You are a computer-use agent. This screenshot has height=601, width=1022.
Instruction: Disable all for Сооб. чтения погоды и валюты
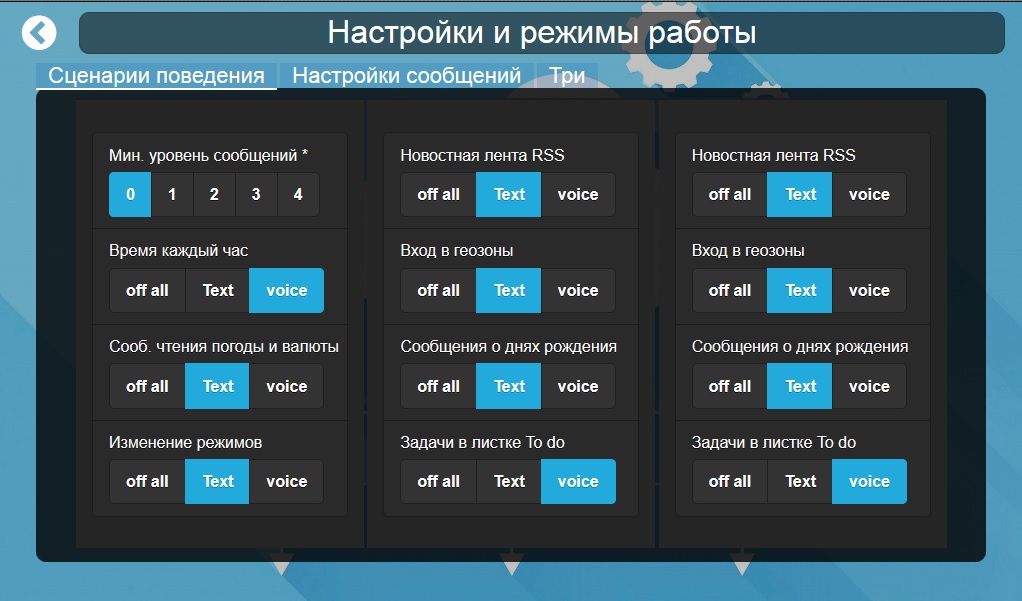pos(147,386)
